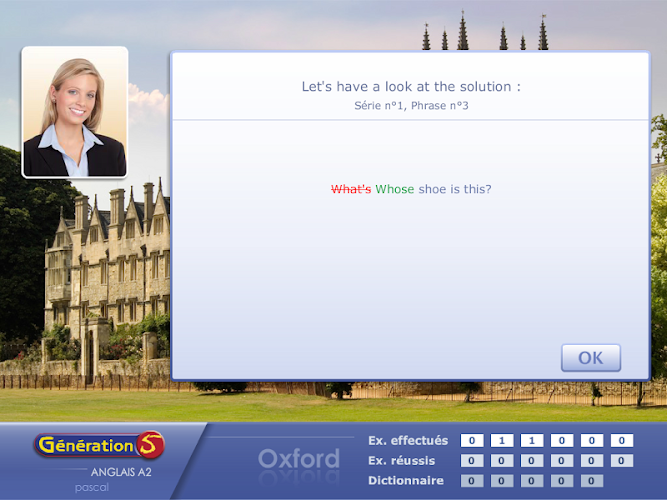This screenshot has width=667, height=500.
Task: Select last box in Ex. effectués row
Action: pyautogui.click(x=622, y=440)
